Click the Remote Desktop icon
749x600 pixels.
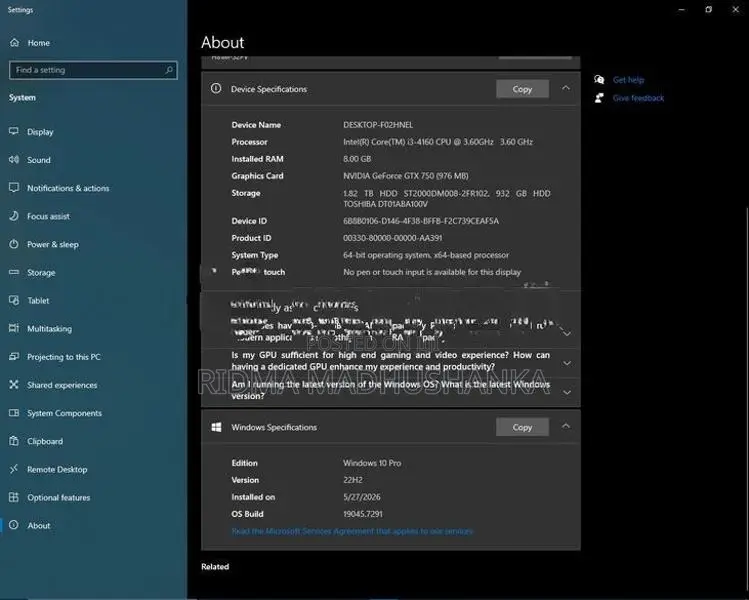pyautogui.click(x=14, y=469)
